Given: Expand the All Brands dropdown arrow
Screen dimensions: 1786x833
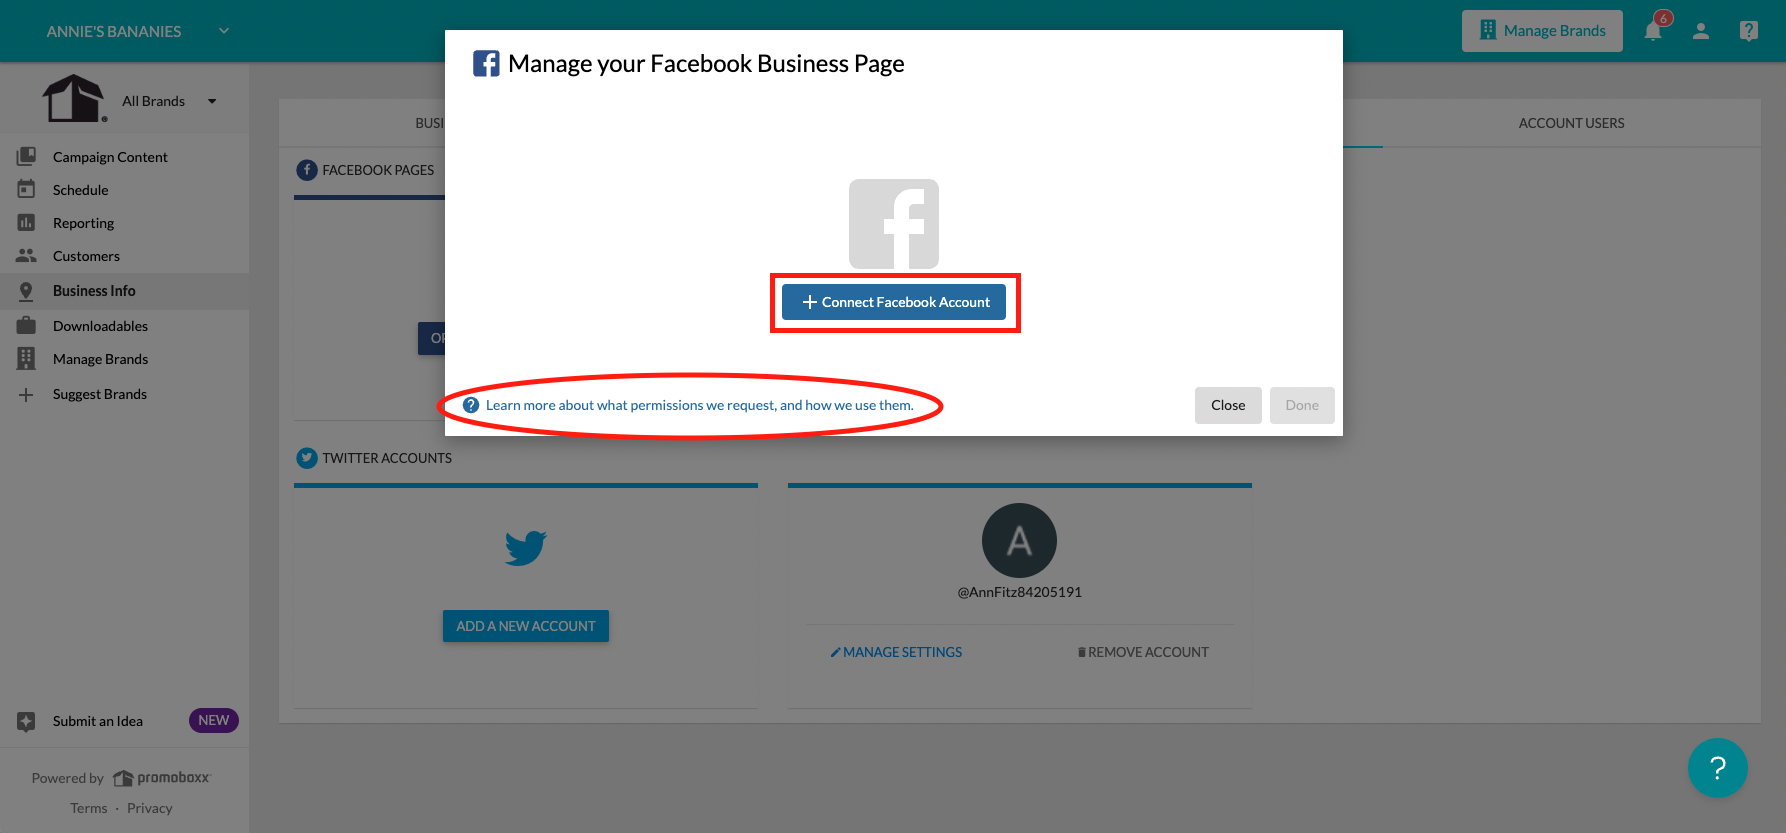Looking at the screenshot, I should [x=212, y=101].
